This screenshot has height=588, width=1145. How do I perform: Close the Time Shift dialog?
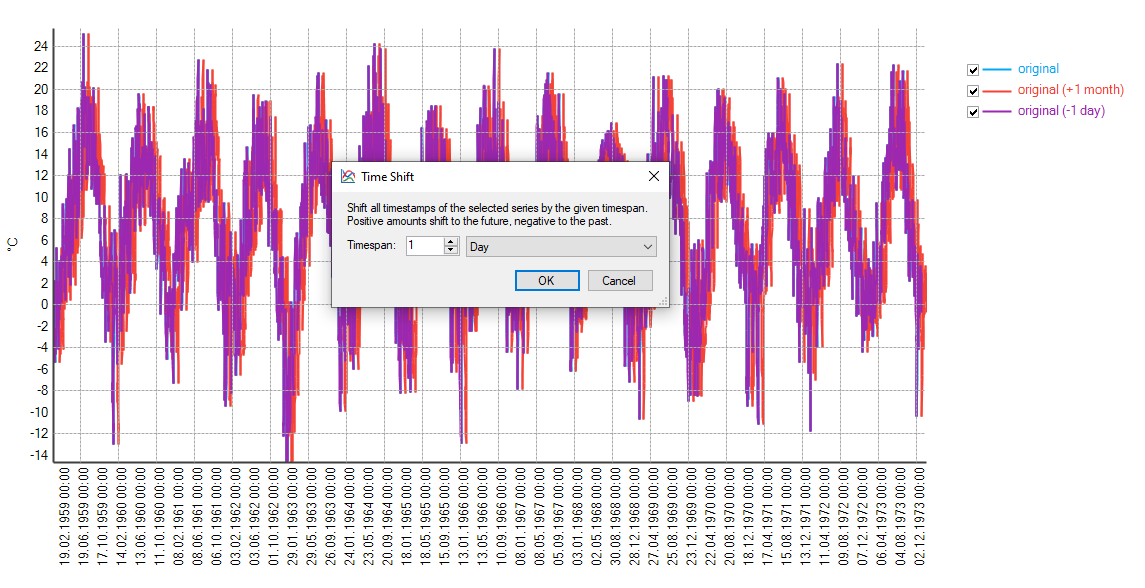(654, 176)
